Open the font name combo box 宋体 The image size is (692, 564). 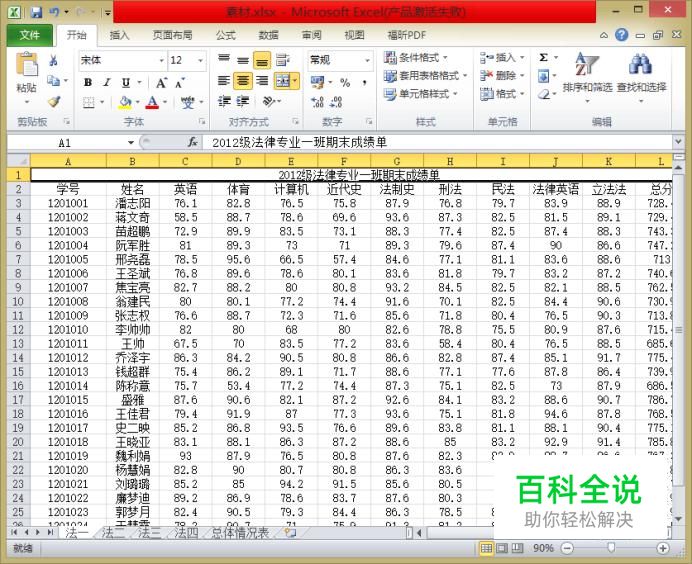122,60
